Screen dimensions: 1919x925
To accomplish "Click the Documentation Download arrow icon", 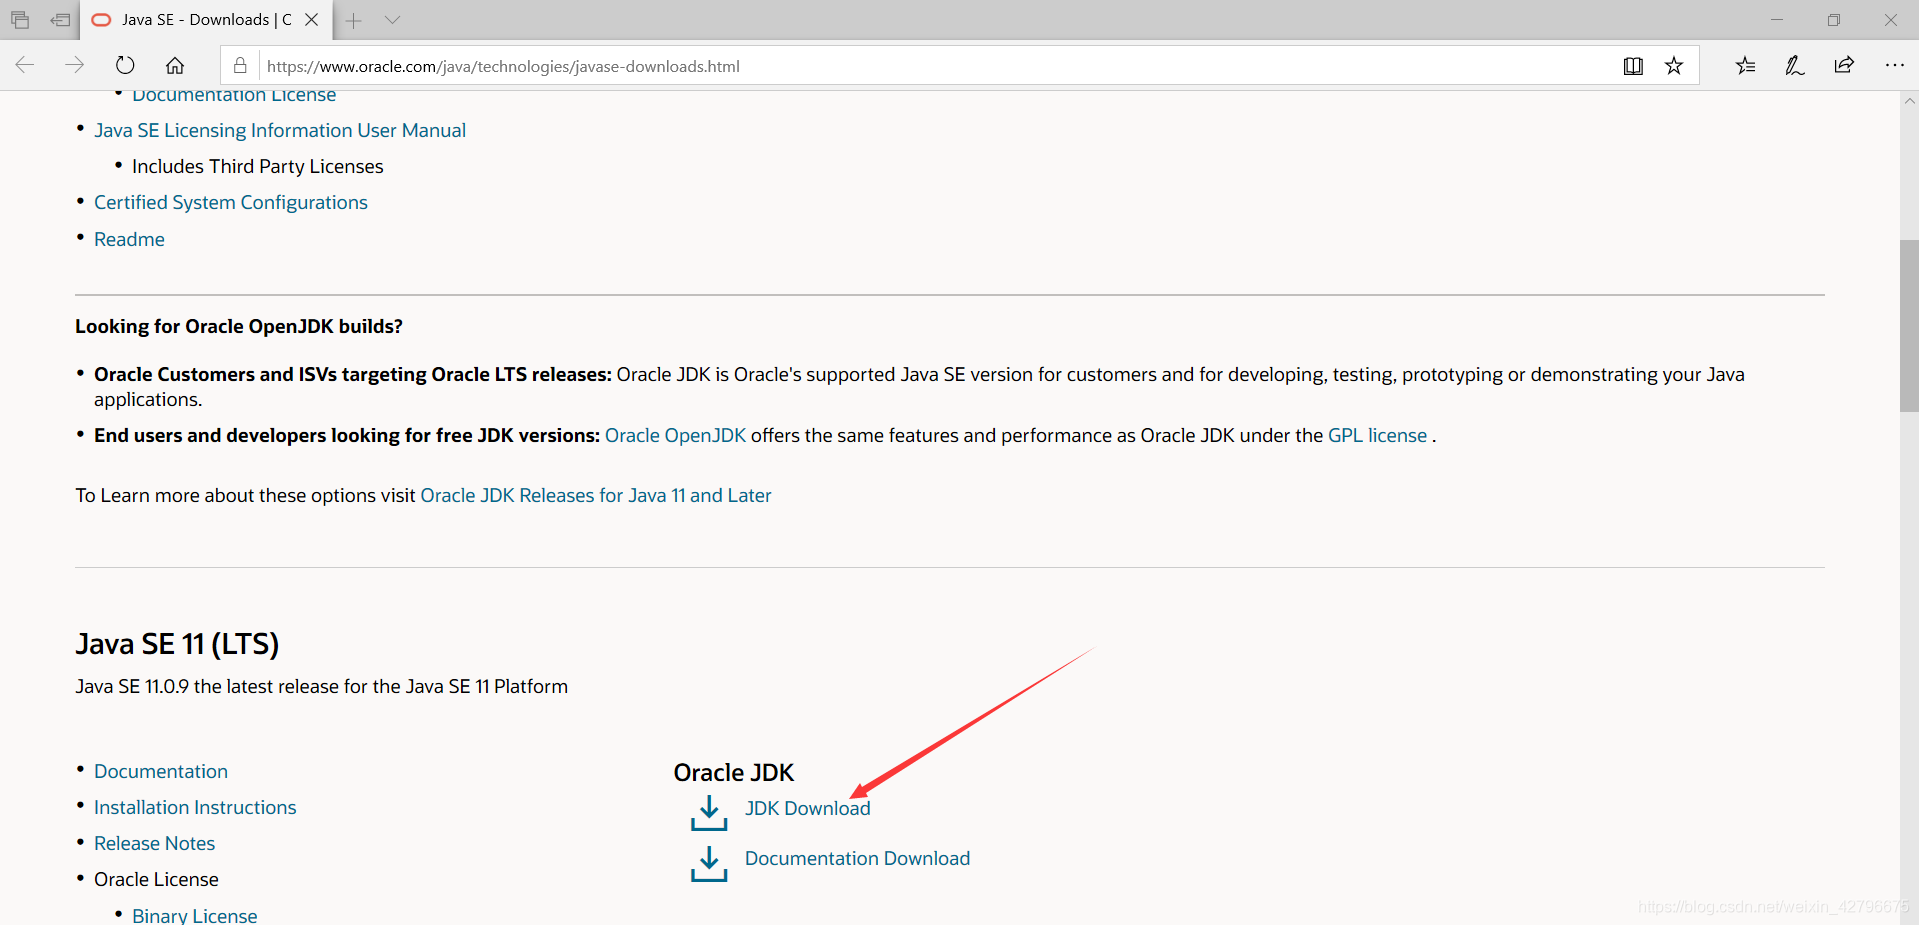I will (709, 864).
